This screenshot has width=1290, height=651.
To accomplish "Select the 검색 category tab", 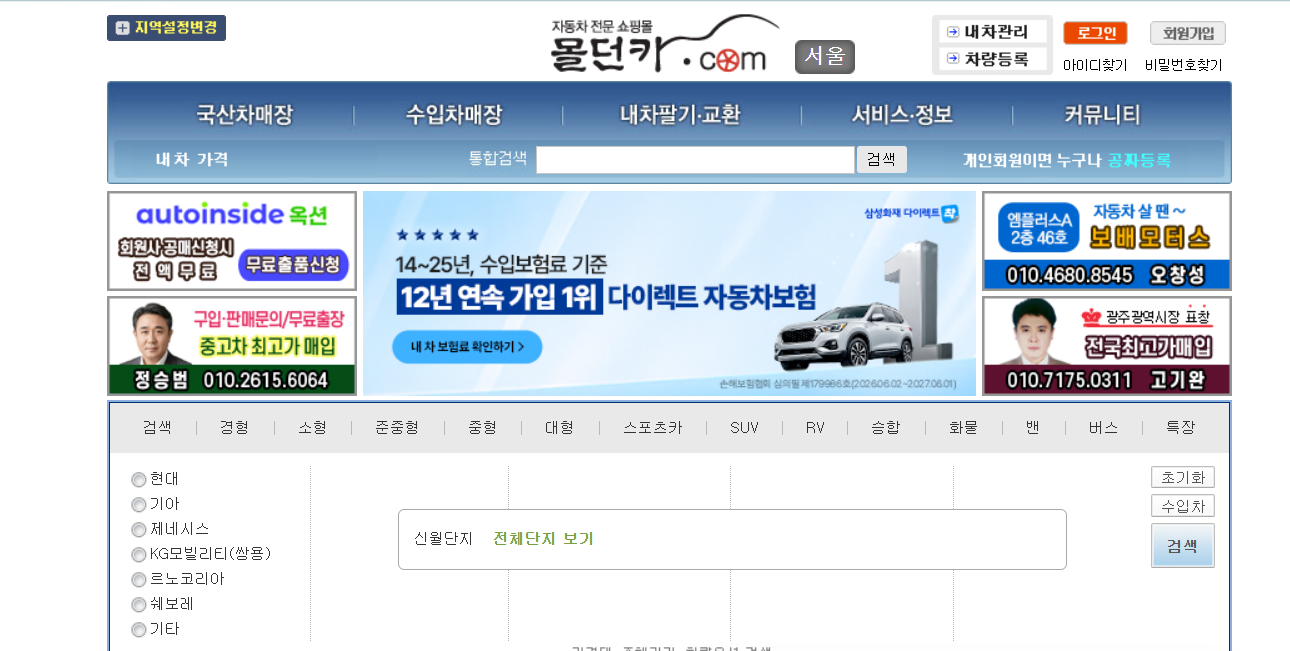I will [157, 427].
